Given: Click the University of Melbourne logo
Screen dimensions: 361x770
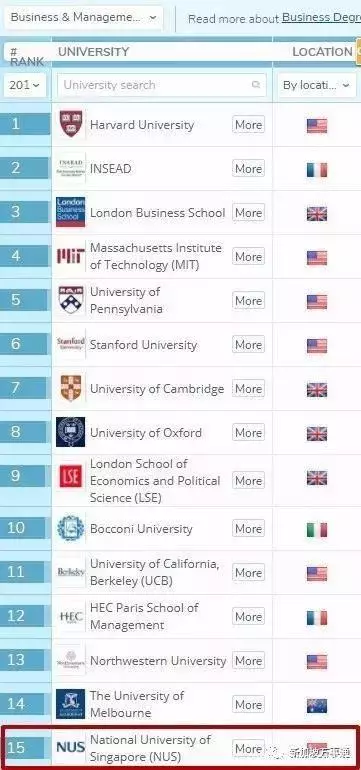Looking at the screenshot, I should point(70,704).
